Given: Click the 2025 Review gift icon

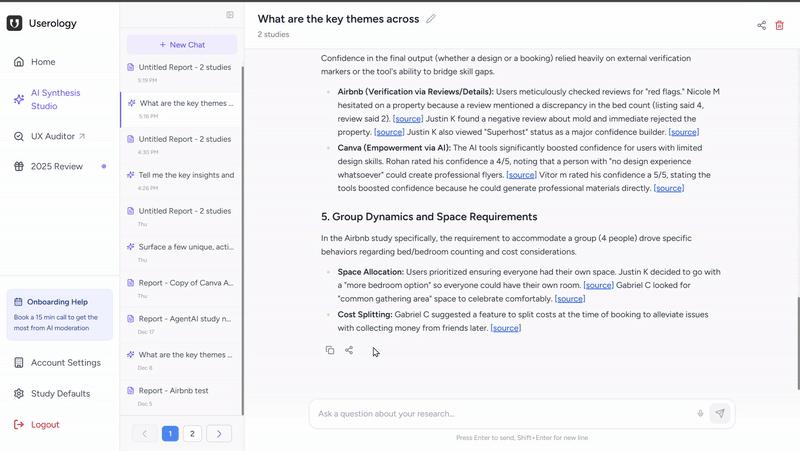Looking at the screenshot, I should tap(19, 166).
